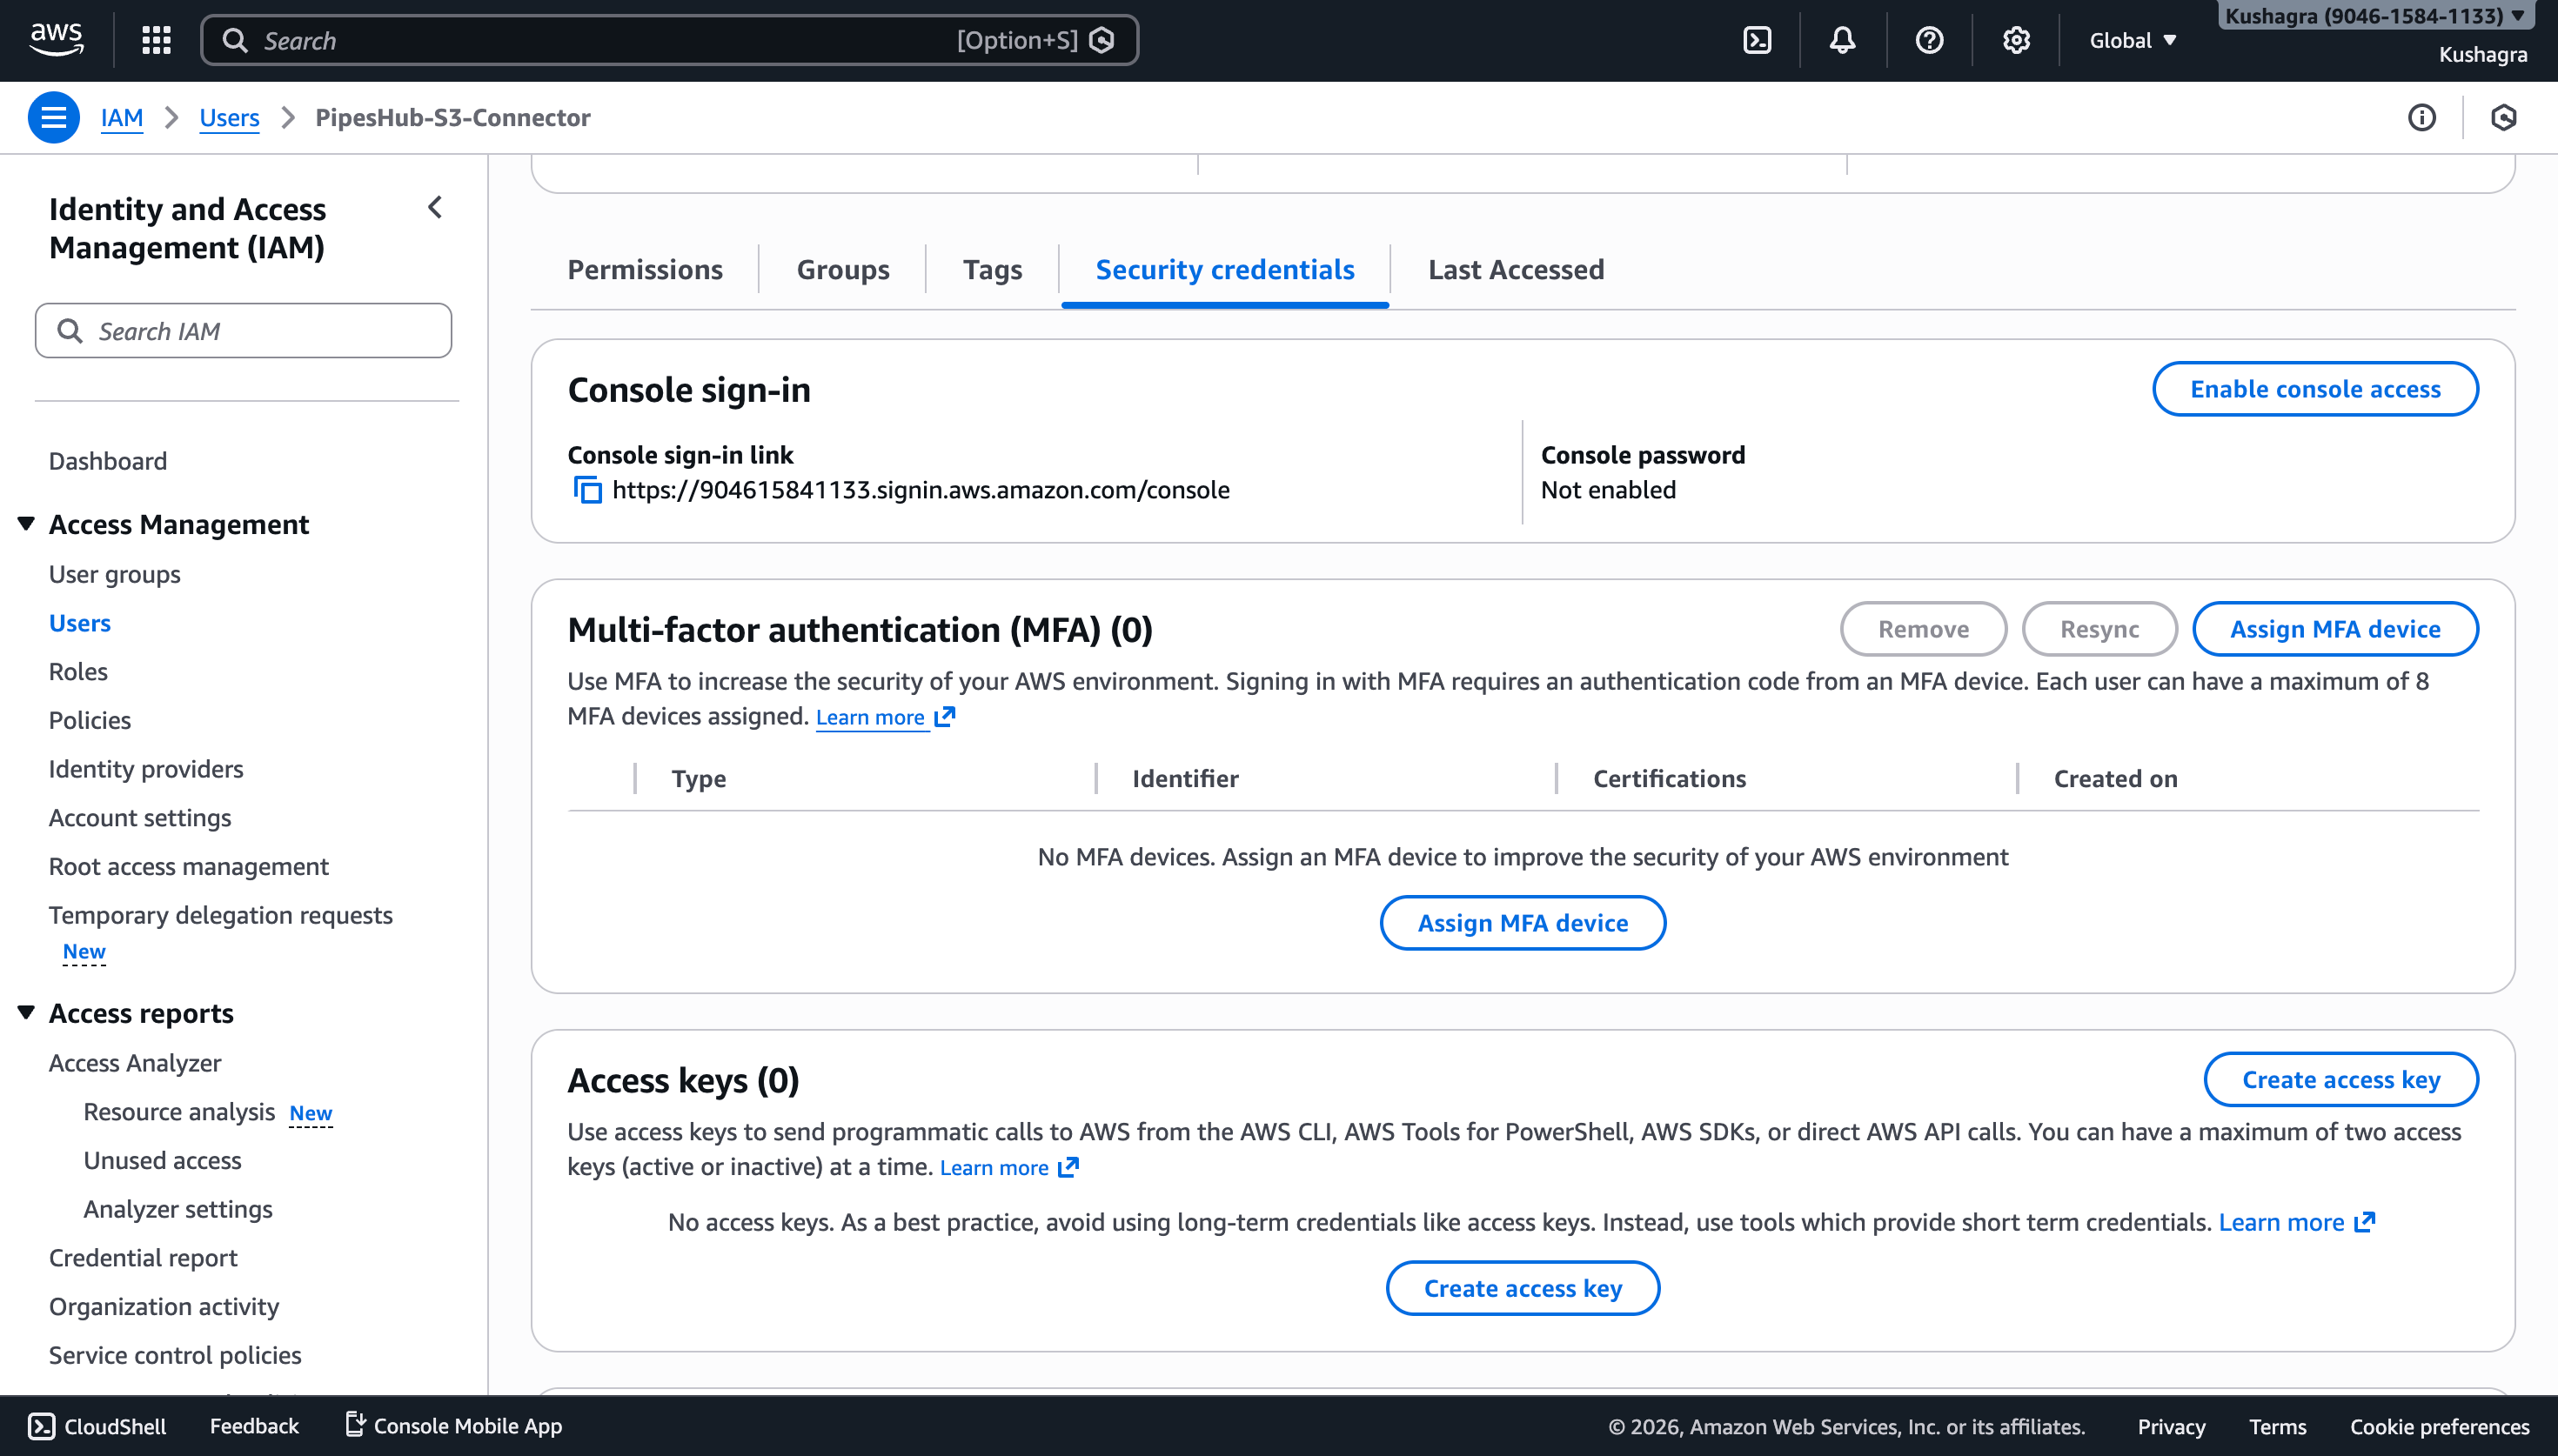Open the Kushagra account menu

2375,17
